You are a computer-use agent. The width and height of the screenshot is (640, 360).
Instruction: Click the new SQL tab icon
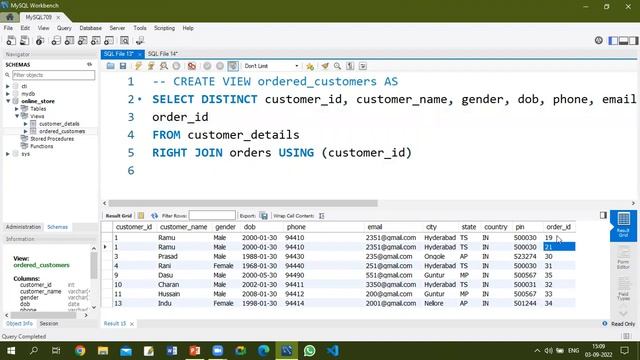click(x=11, y=40)
